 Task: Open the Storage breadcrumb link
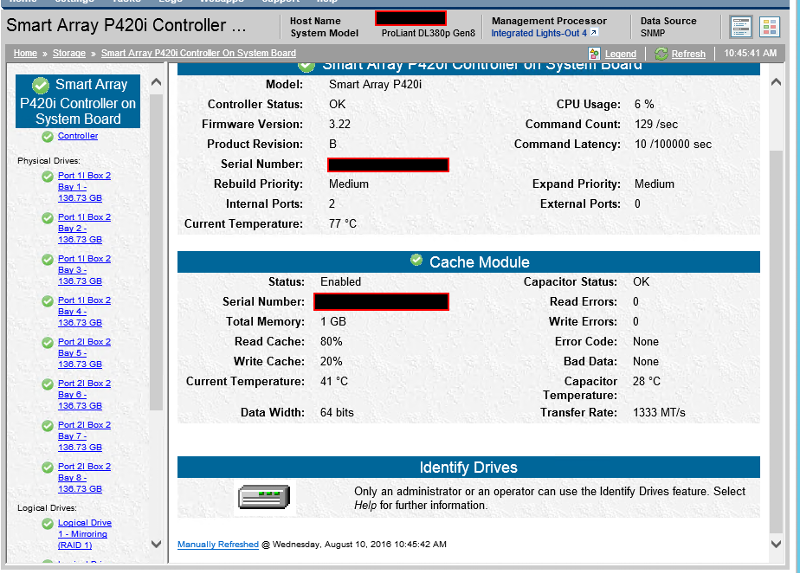pyautogui.click(x=69, y=53)
